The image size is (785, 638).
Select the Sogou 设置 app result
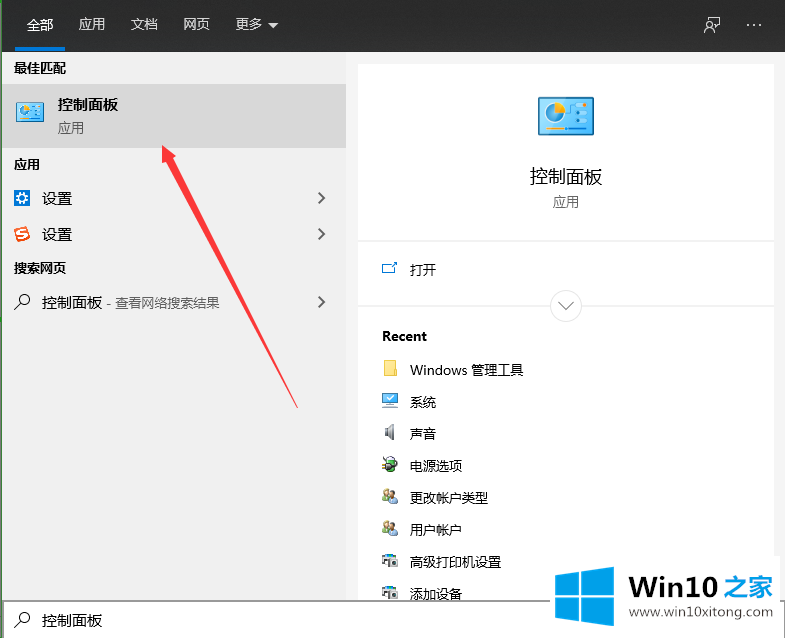click(174, 234)
